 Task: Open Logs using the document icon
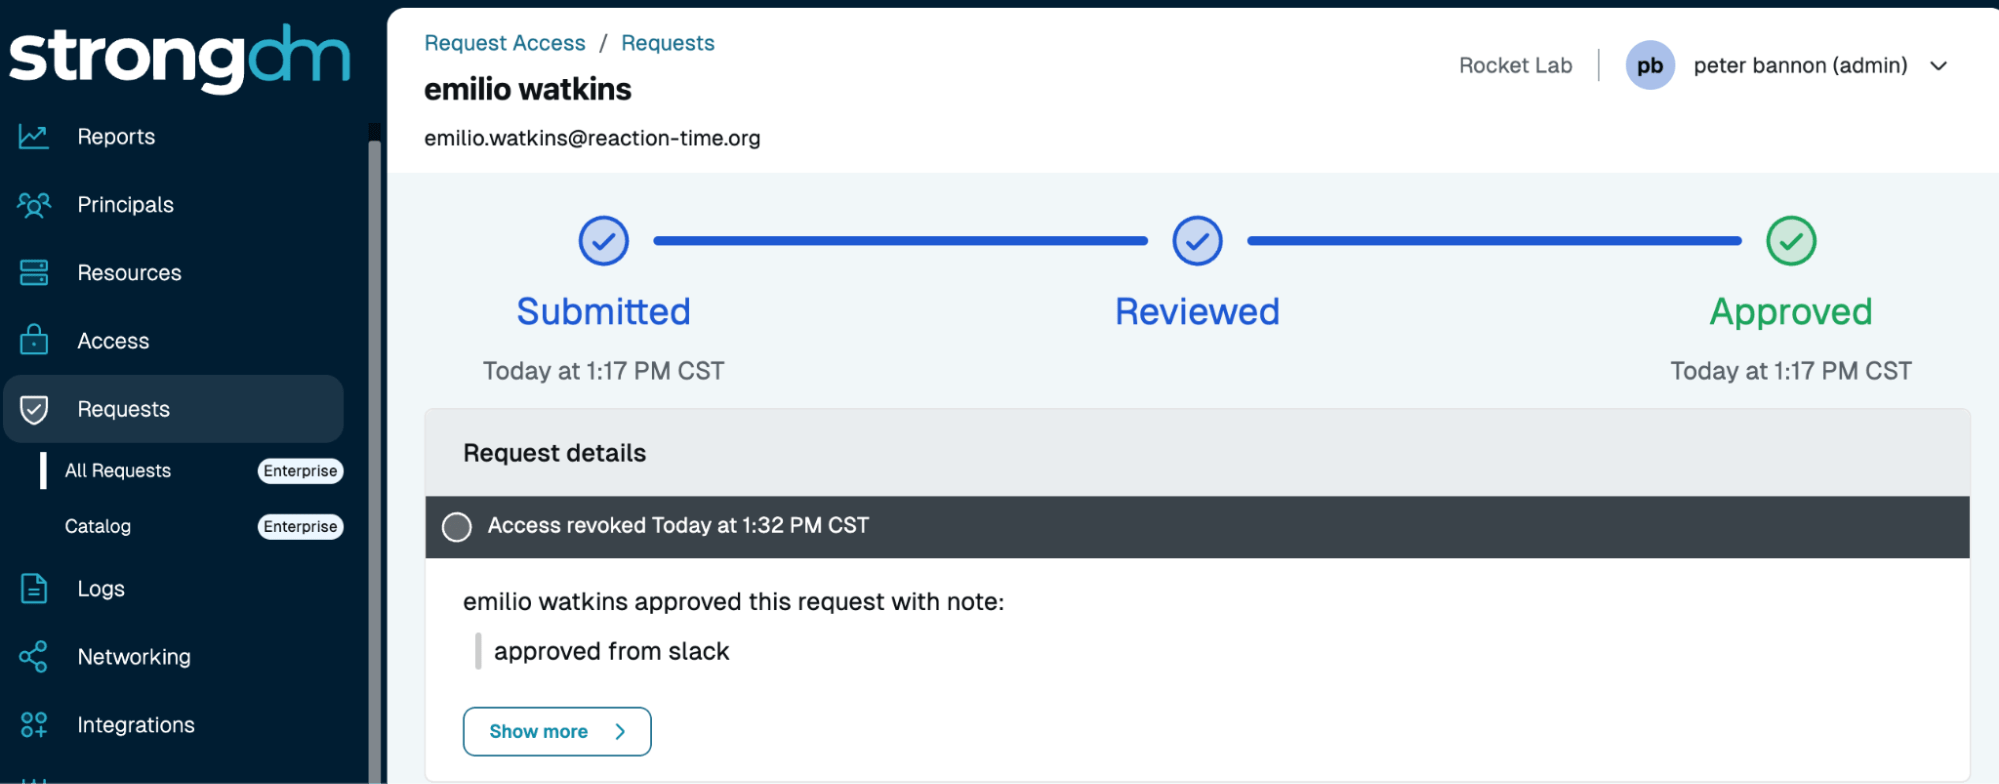point(33,589)
